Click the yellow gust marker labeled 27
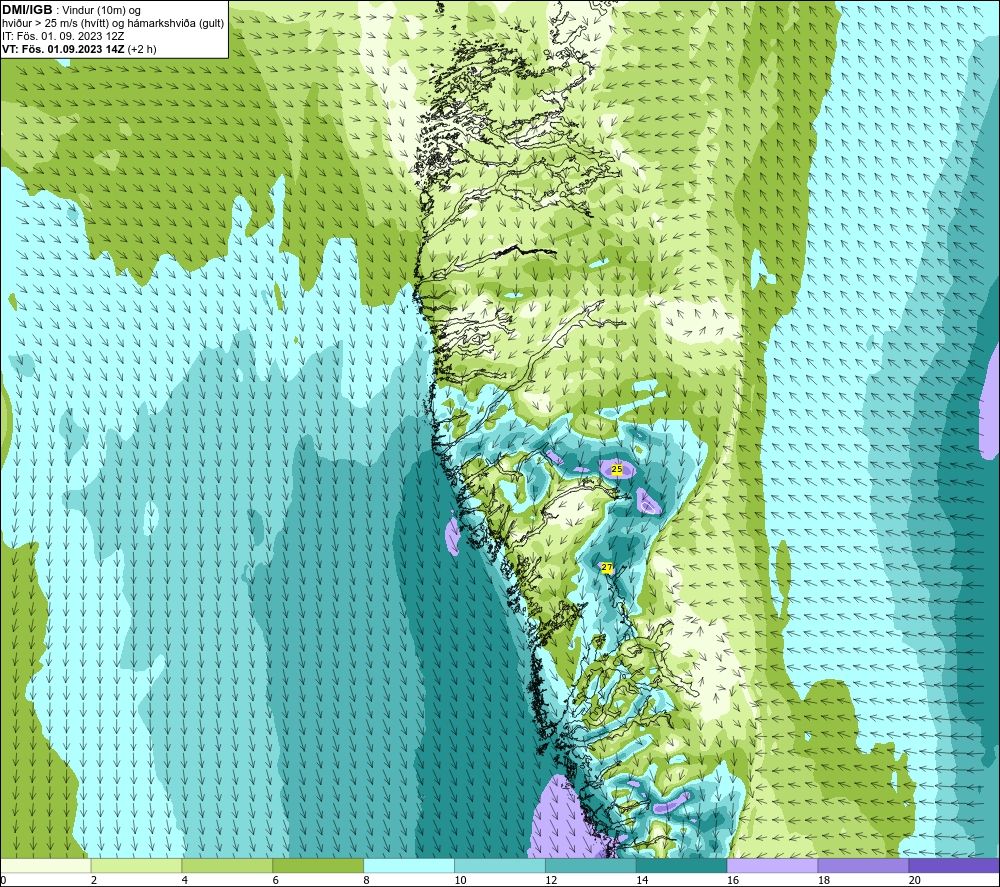This screenshot has height=887, width=1000. pos(607,568)
